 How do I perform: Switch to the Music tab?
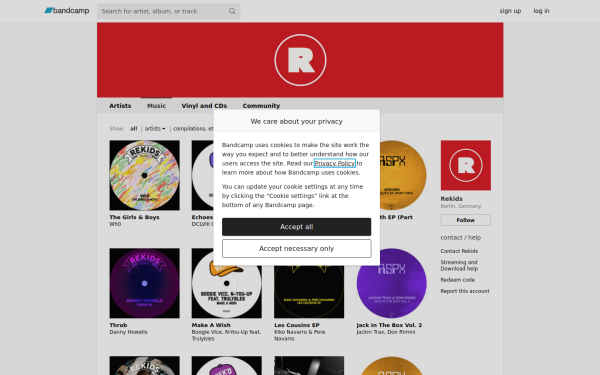[x=157, y=106]
